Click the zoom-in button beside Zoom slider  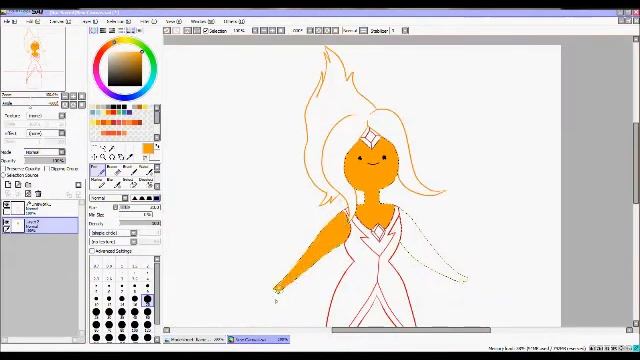pos(73,96)
